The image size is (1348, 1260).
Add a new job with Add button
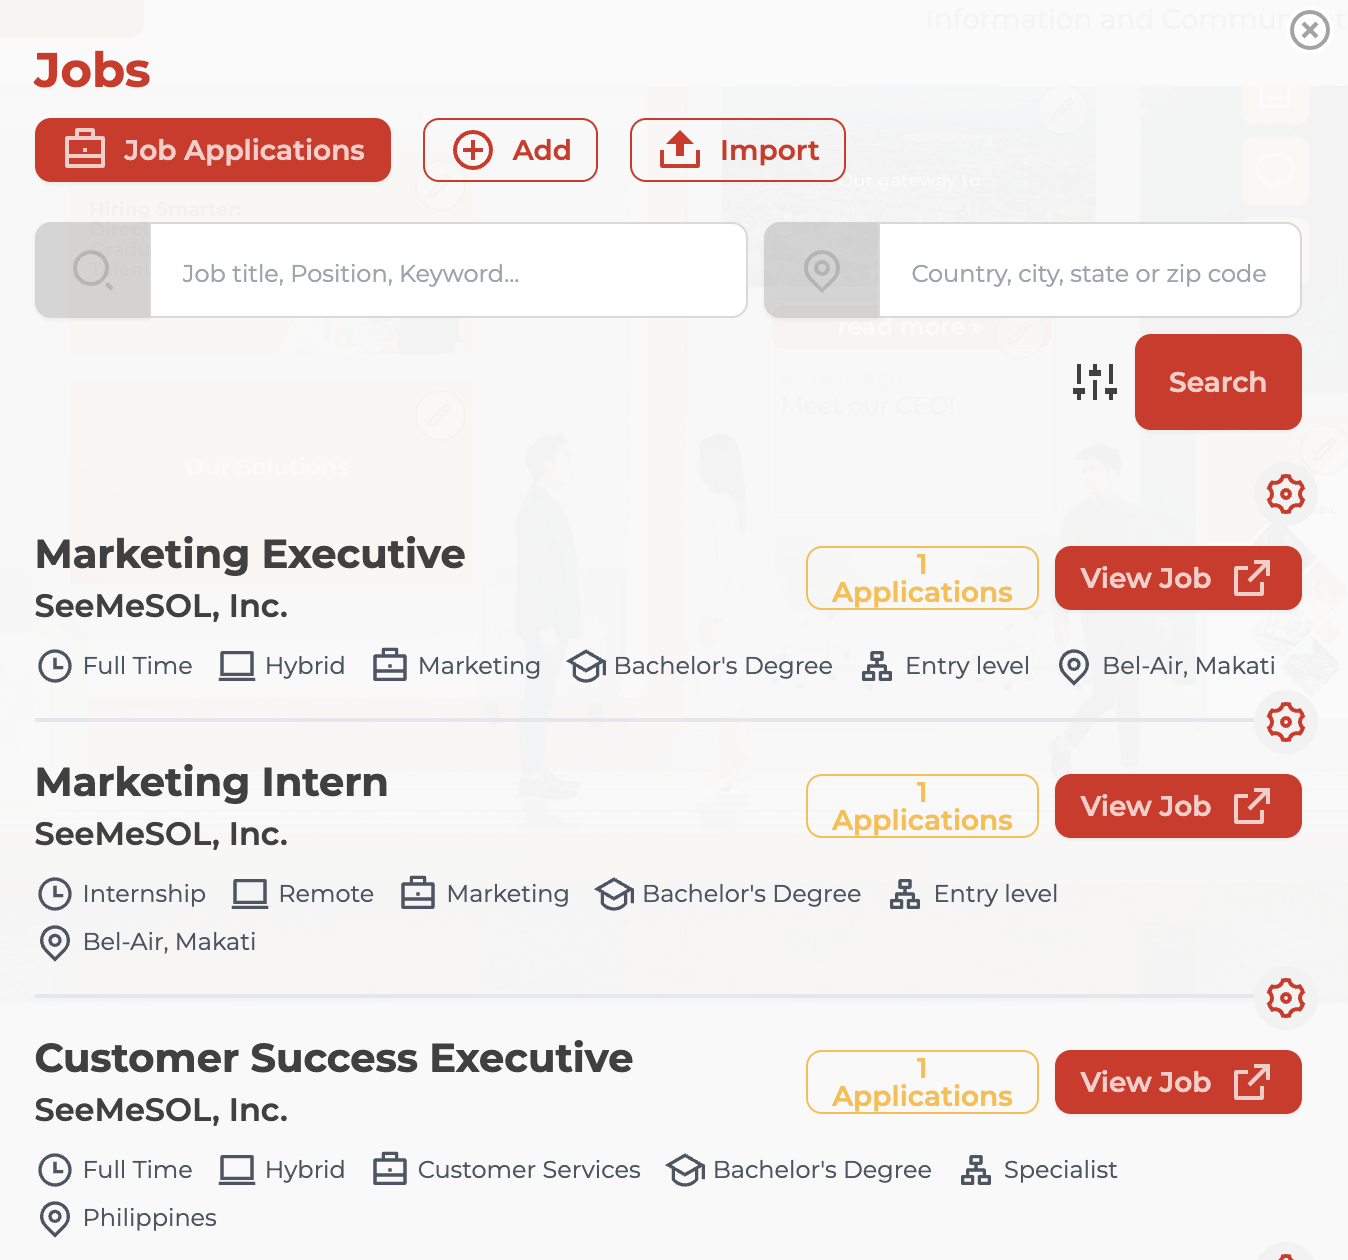[510, 150]
